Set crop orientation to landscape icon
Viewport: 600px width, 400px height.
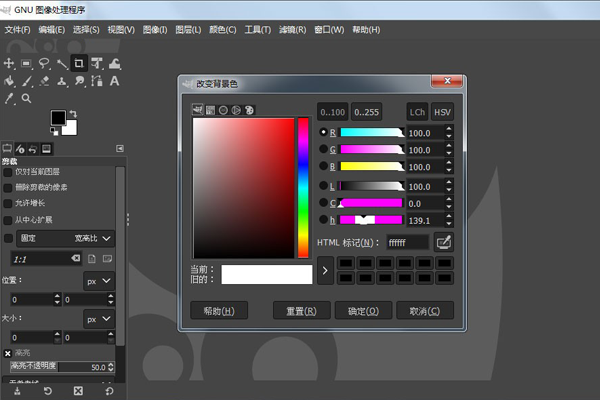107,259
